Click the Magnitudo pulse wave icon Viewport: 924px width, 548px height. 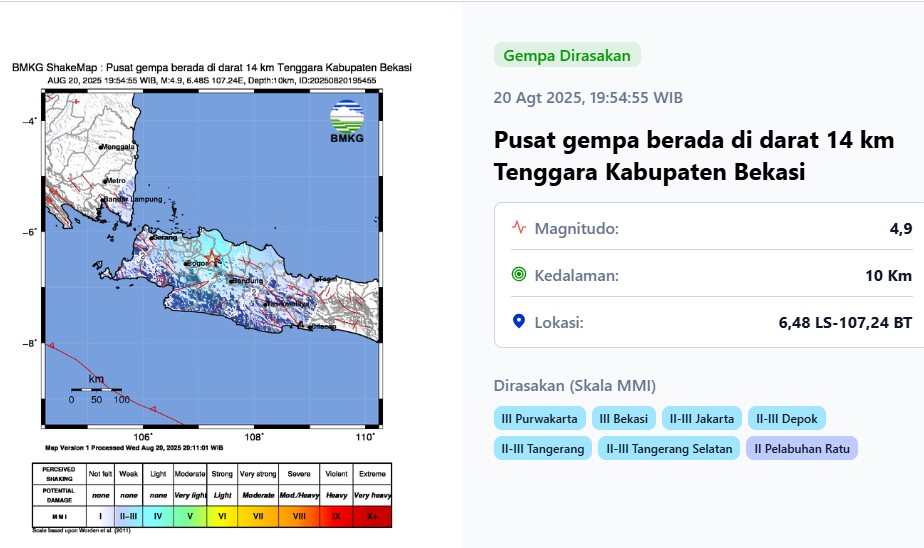click(x=518, y=227)
